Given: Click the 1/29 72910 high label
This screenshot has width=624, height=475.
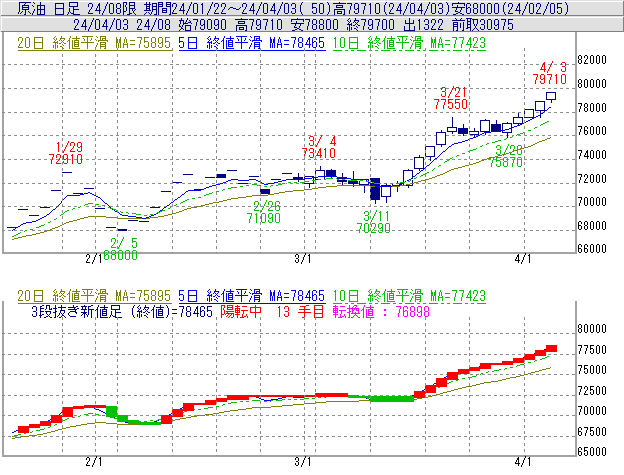Looking at the screenshot, I should 66,153.
